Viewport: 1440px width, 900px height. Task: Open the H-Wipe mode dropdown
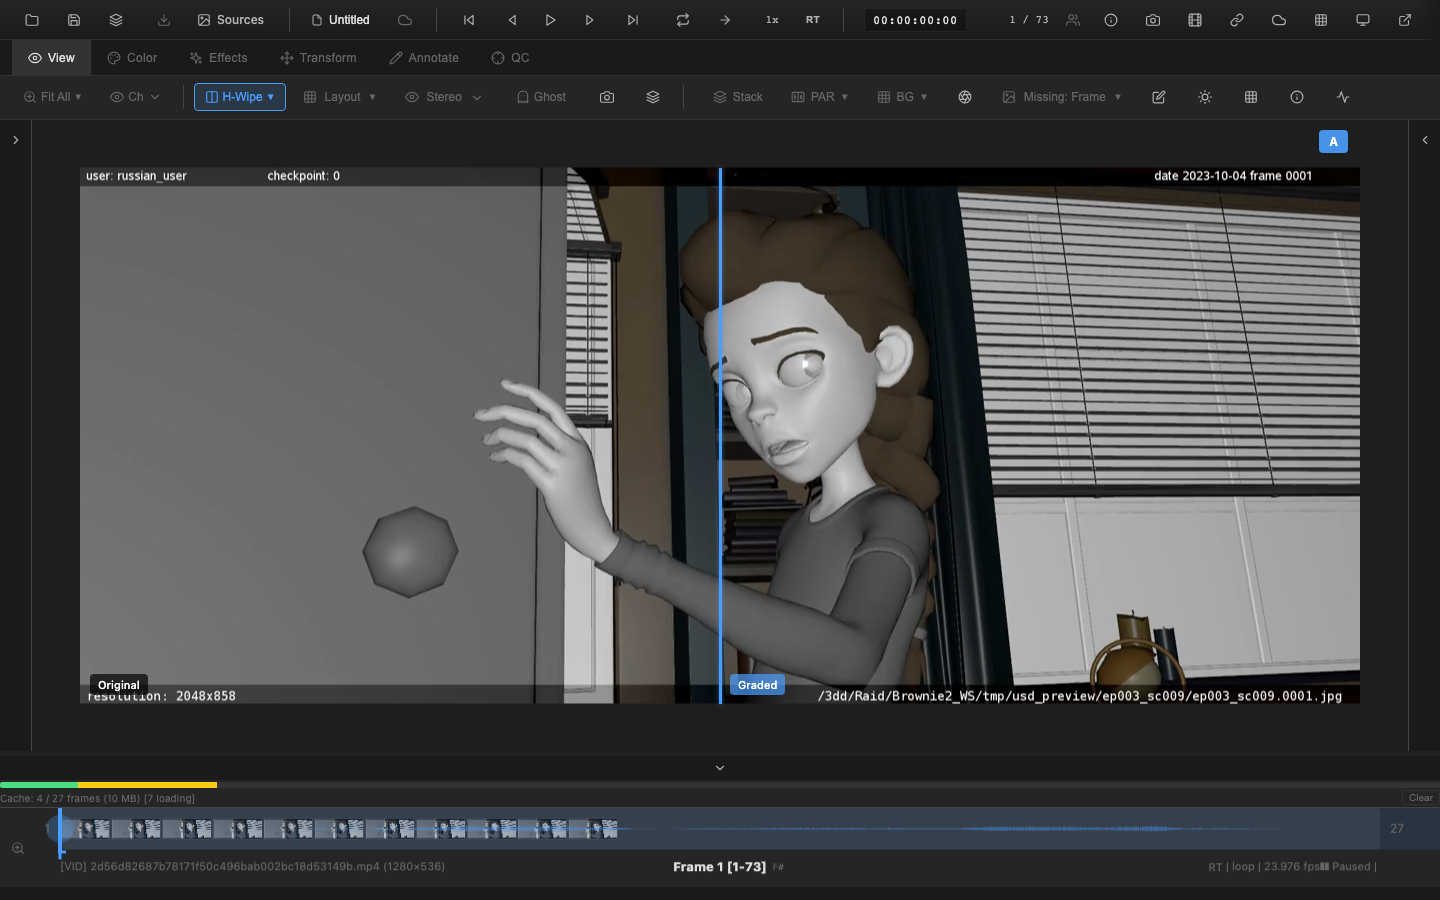click(x=239, y=96)
